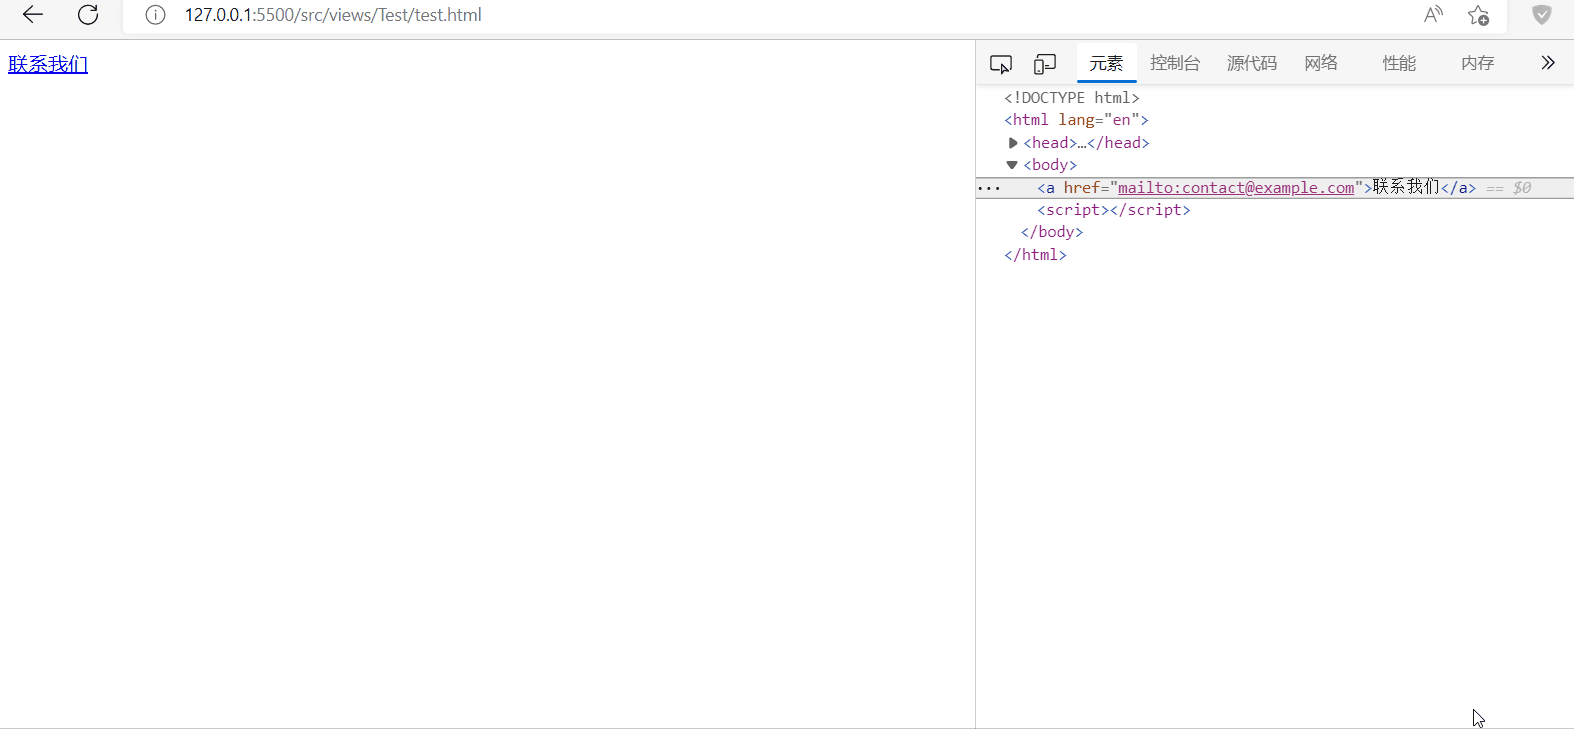Switch to the 控制台 tab
1574x729 pixels.
coord(1175,63)
